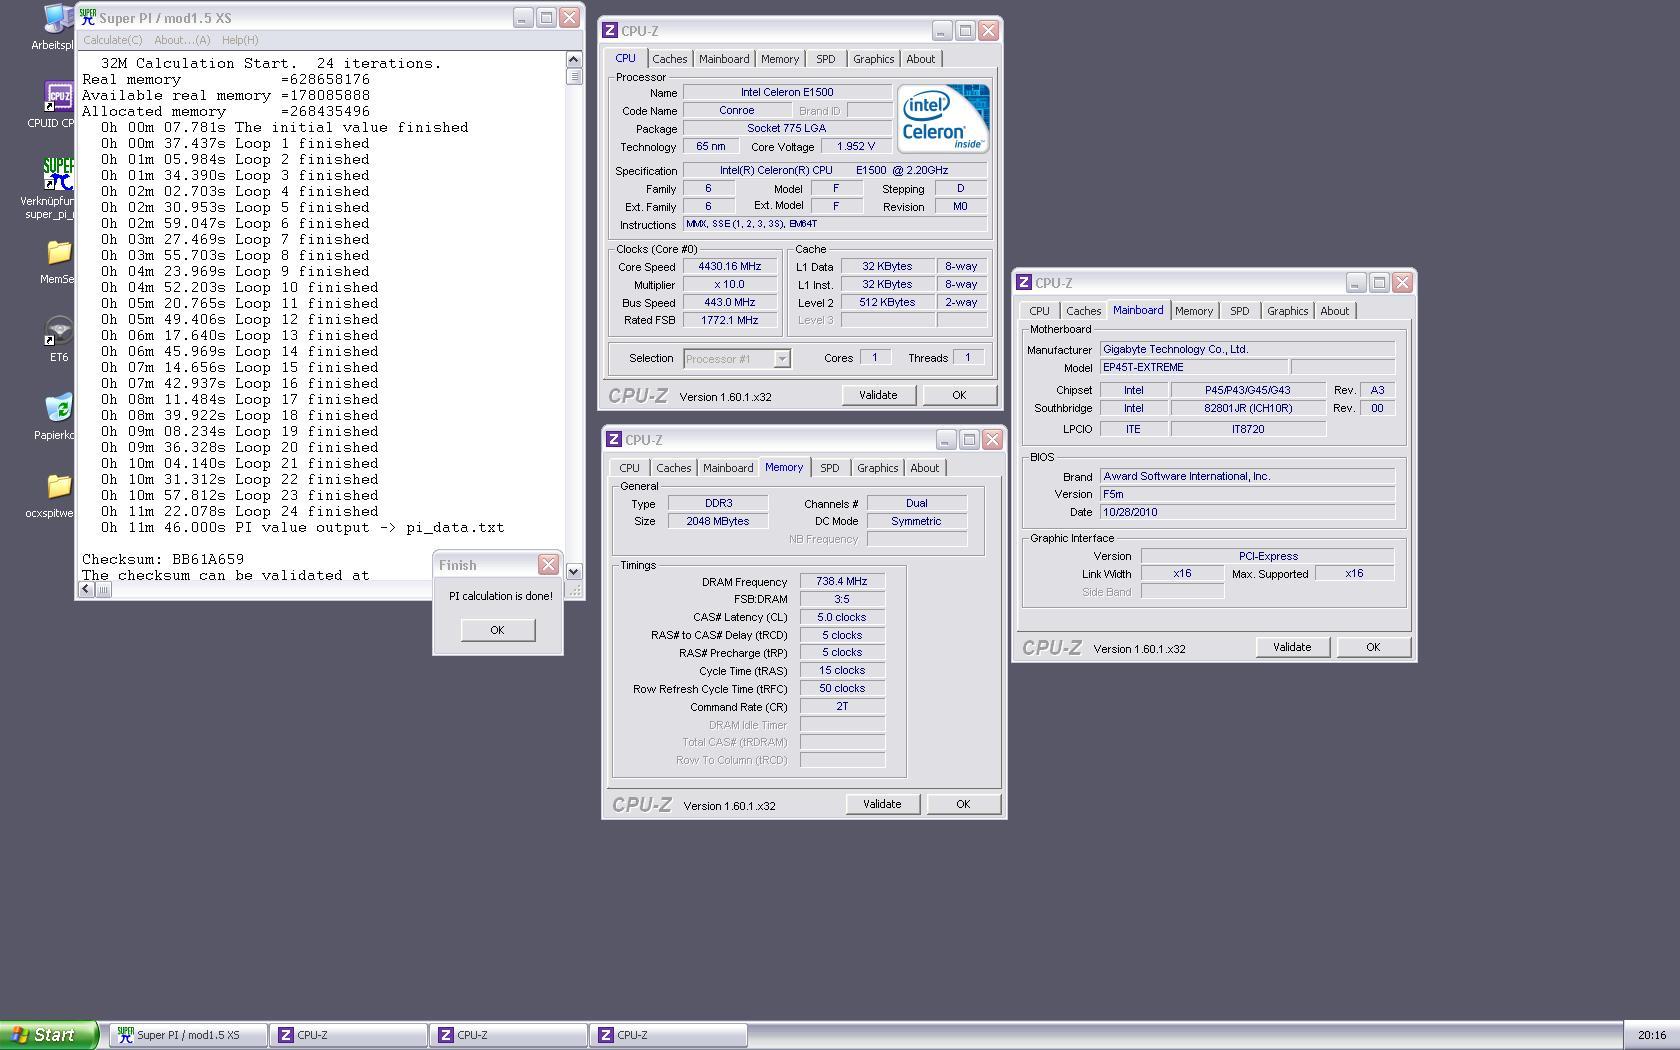Click OK in Mainboard window
1680x1050 pixels.
[x=1373, y=647]
